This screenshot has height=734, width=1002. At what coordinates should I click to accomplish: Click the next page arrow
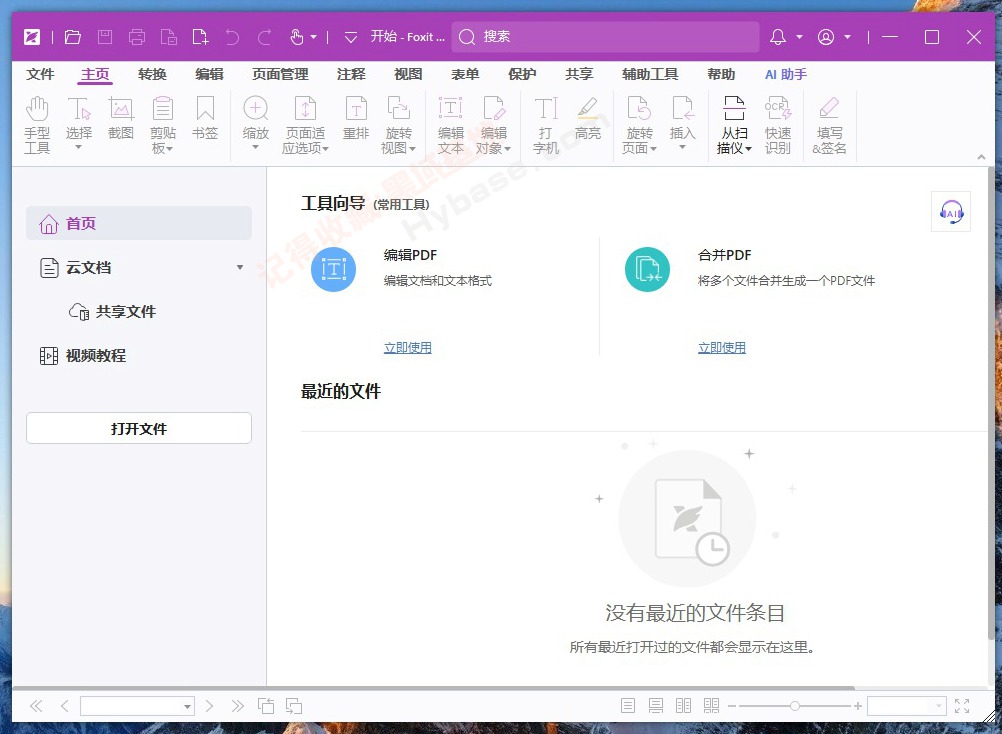point(209,706)
